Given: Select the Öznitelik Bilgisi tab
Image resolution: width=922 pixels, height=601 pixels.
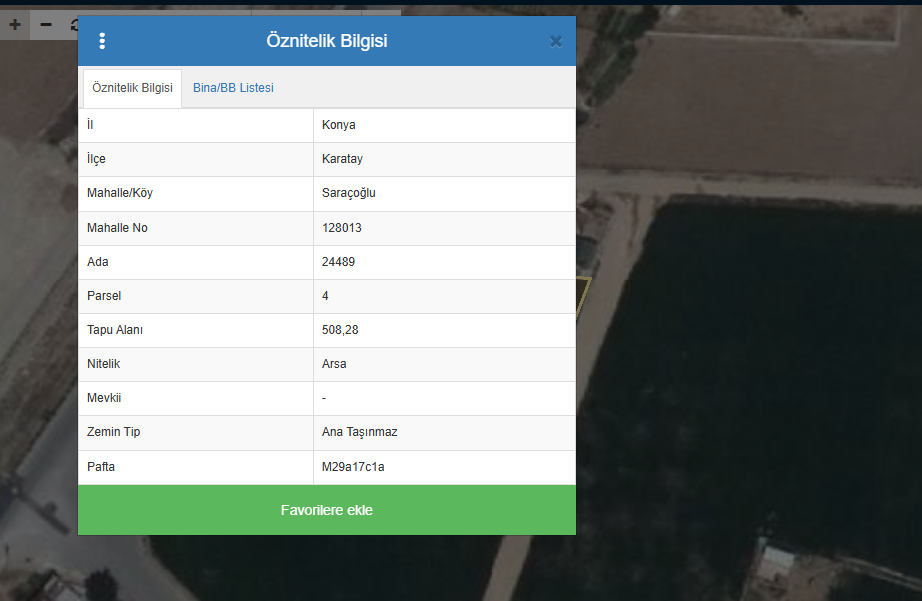Looking at the screenshot, I should [x=132, y=88].
